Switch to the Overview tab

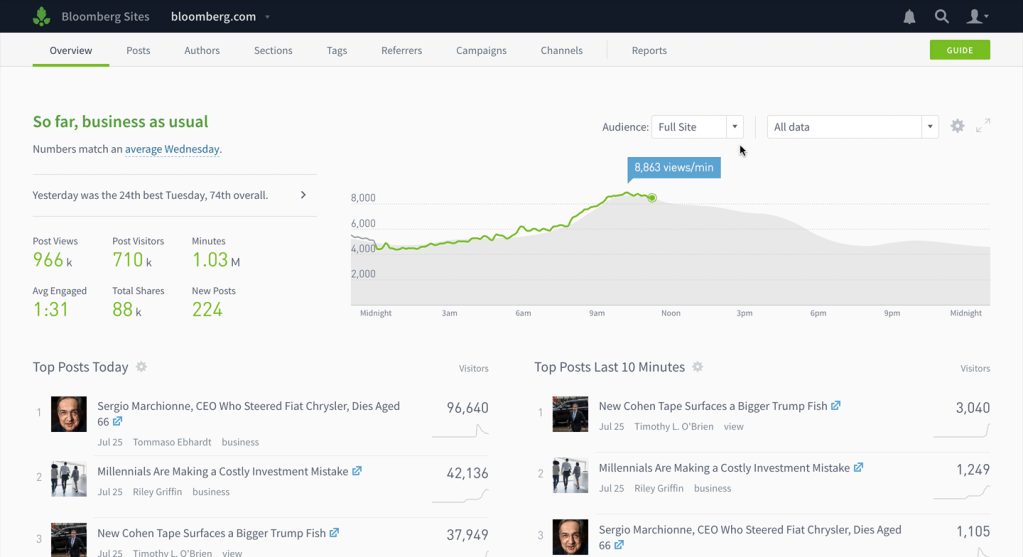click(70, 50)
